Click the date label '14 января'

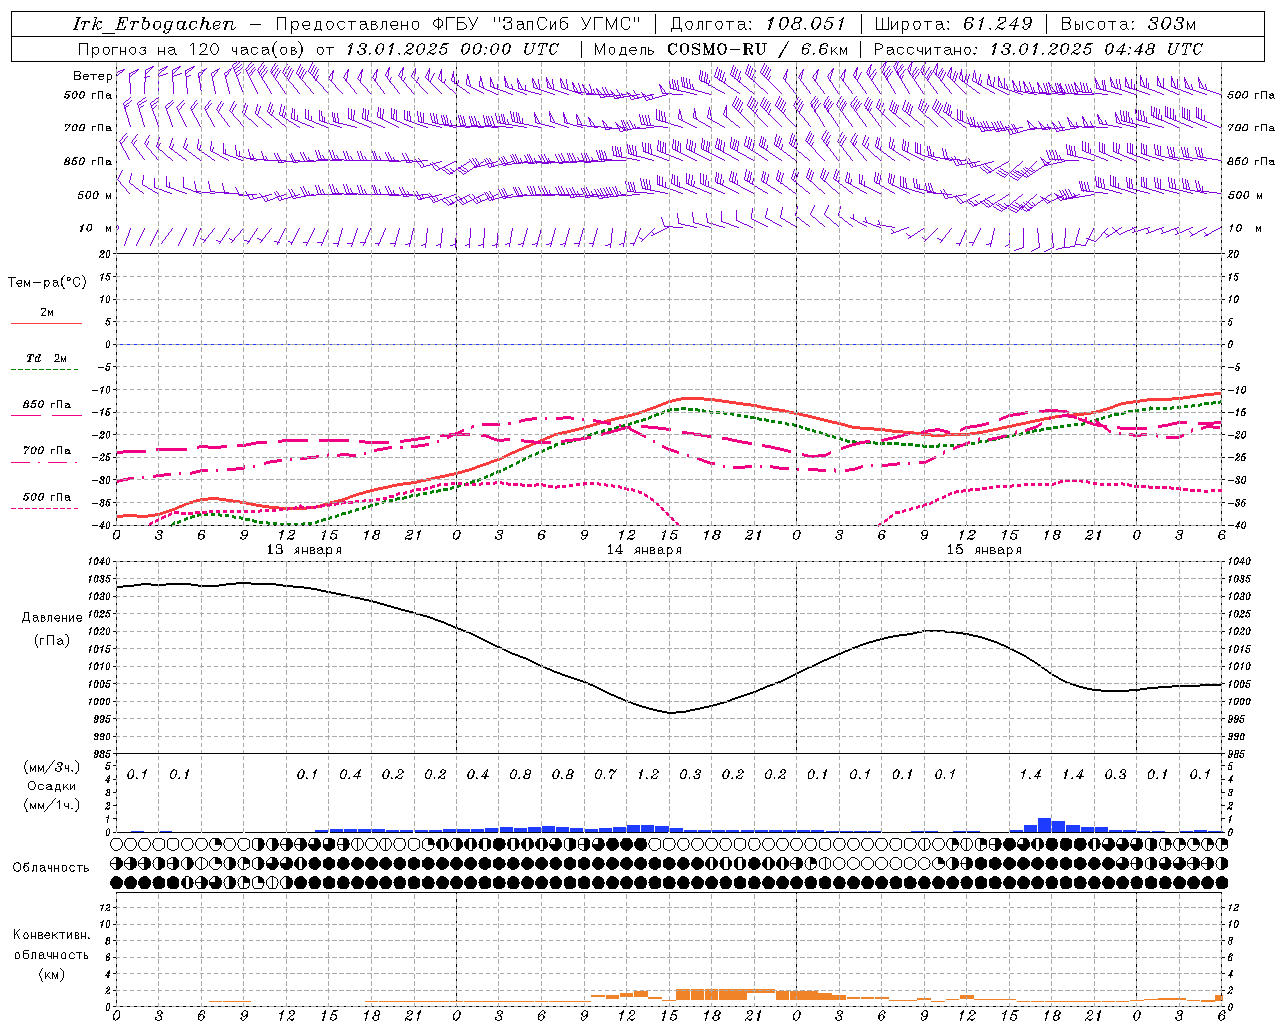[644, 550]
